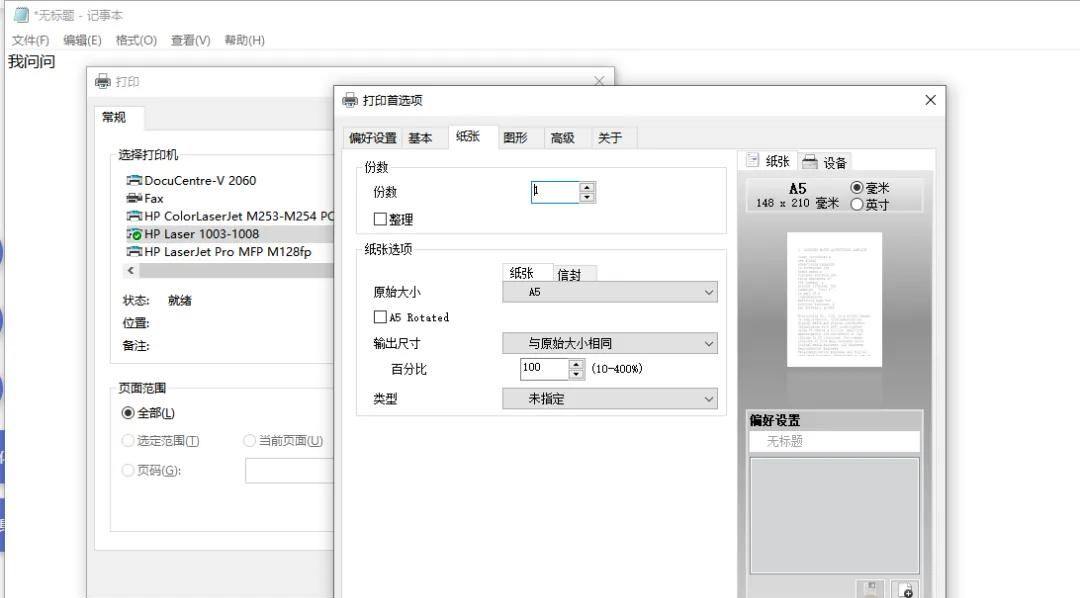Open the 原始大小 A5 dropdown
This screenshot has height=598, width=1080.
point(610,292)
